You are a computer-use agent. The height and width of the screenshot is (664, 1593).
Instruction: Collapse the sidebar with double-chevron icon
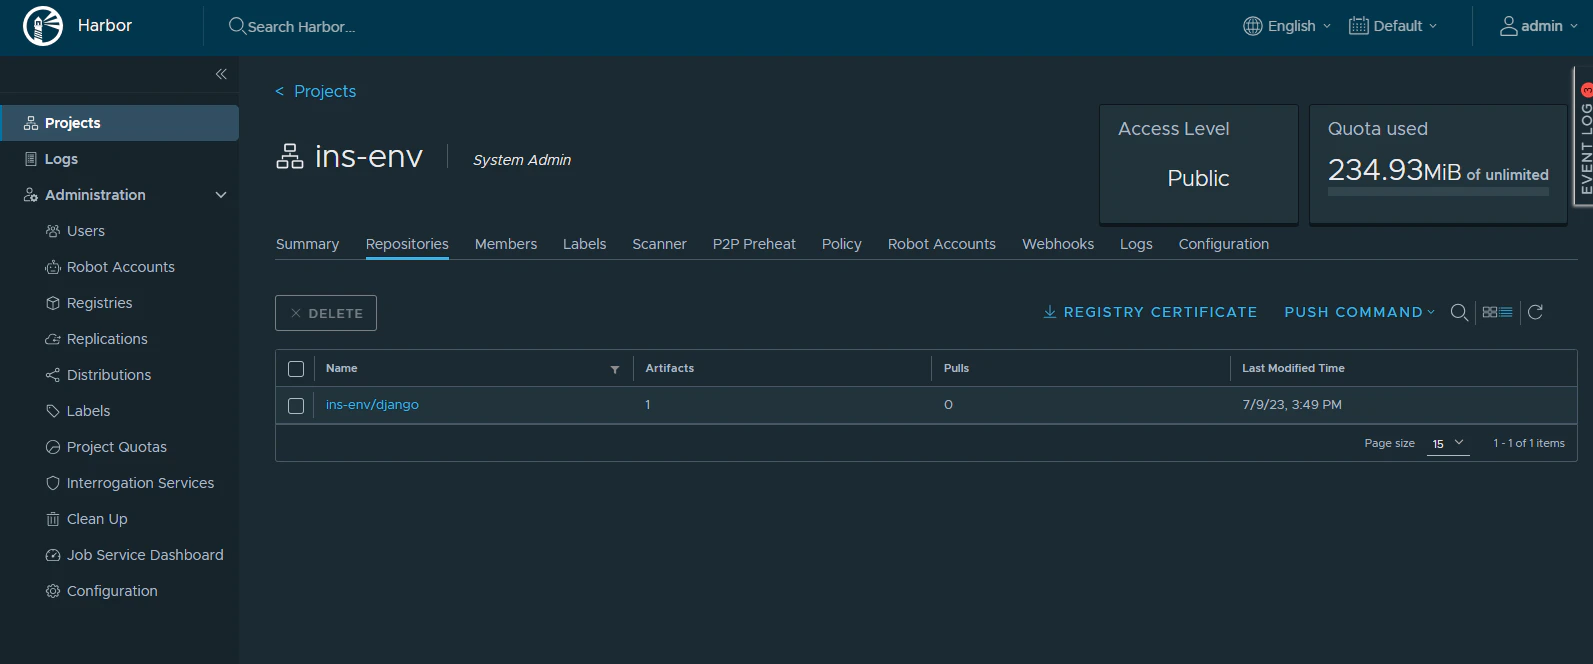pos(221,74)
